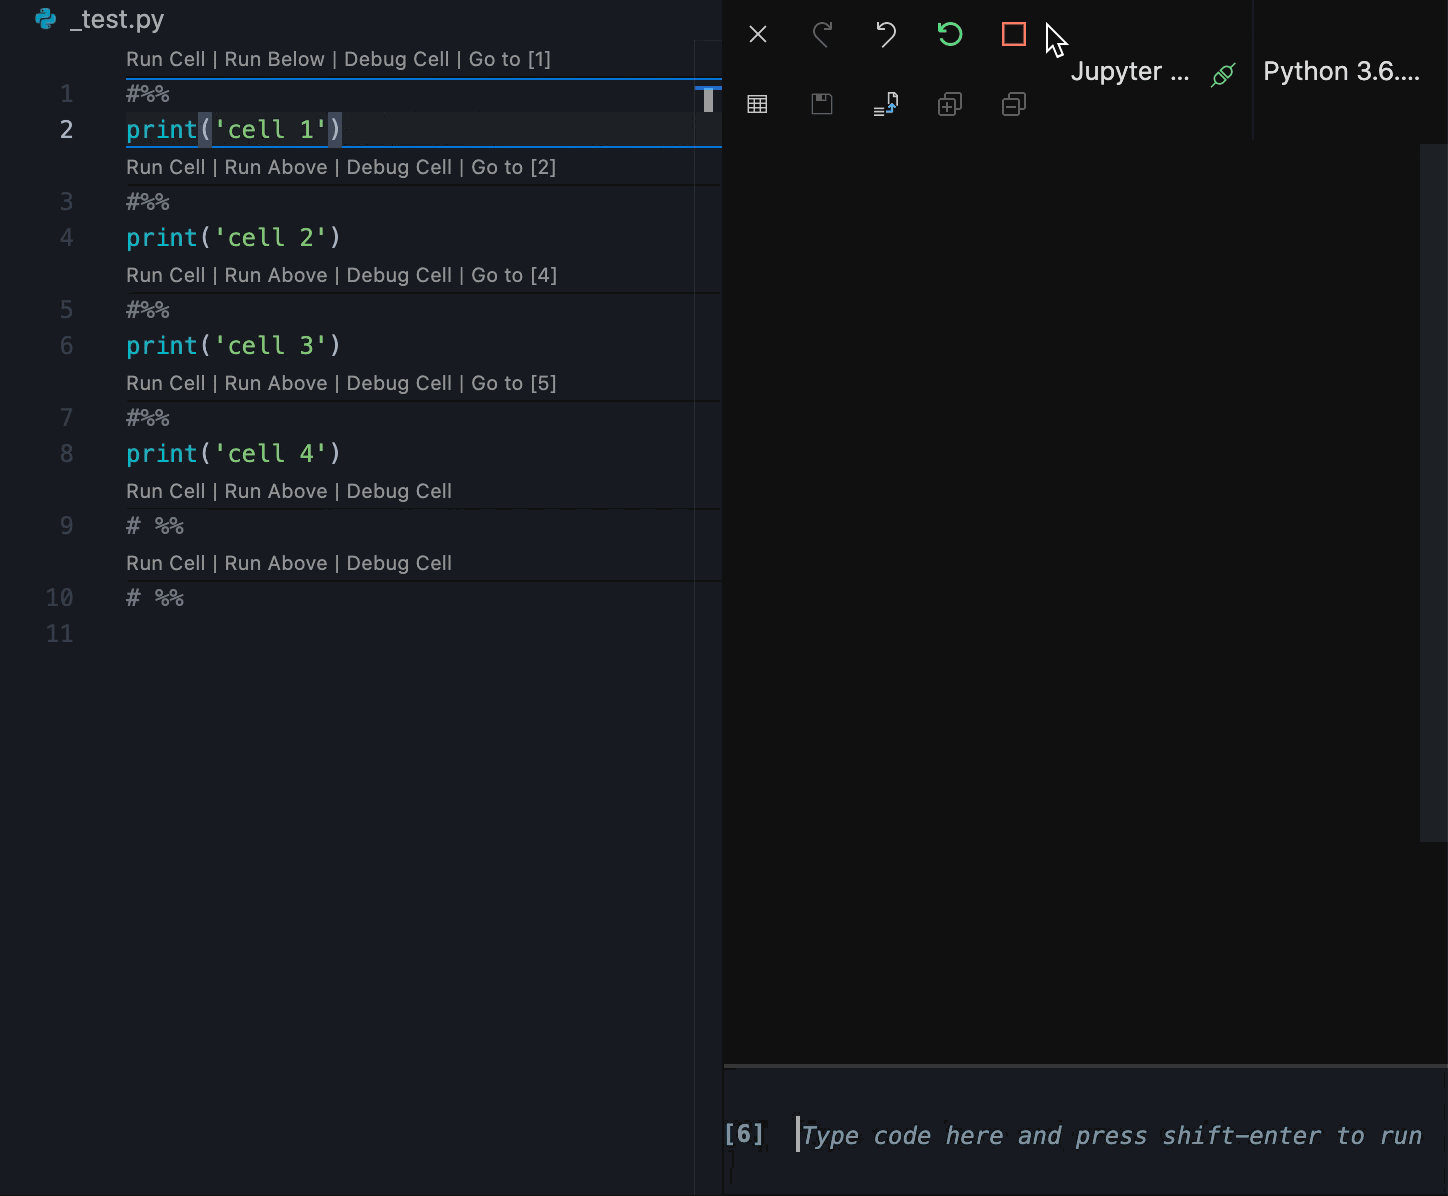1448x1196 pixels.
Task: Open the Jupyter server selector
Action: coord(1130,72)
